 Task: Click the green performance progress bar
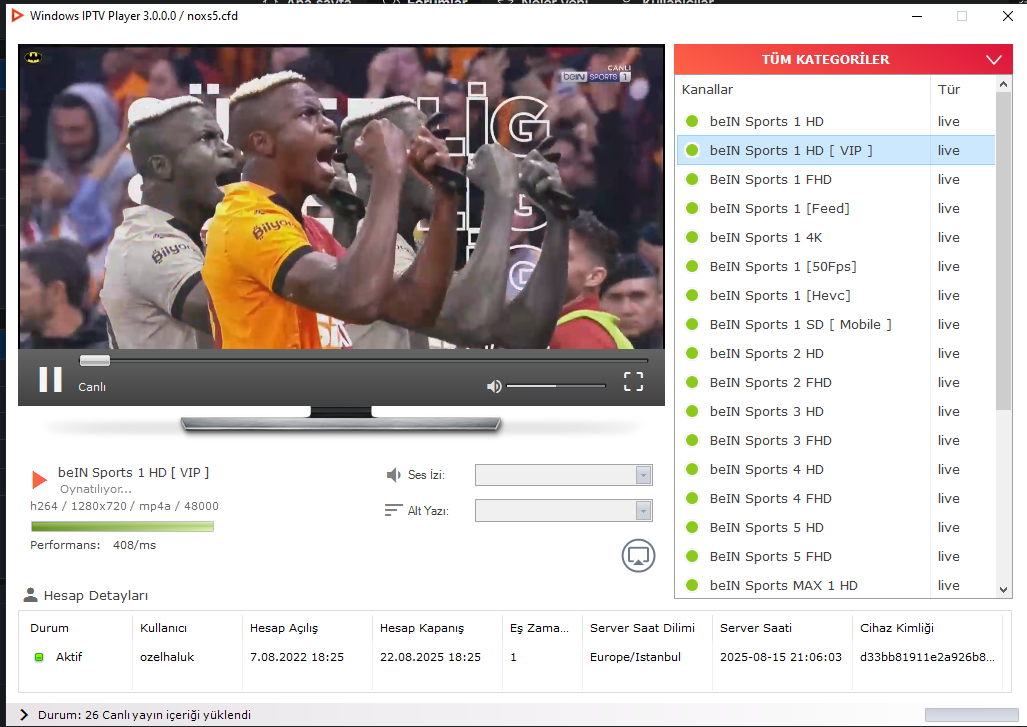click(122, 526)
